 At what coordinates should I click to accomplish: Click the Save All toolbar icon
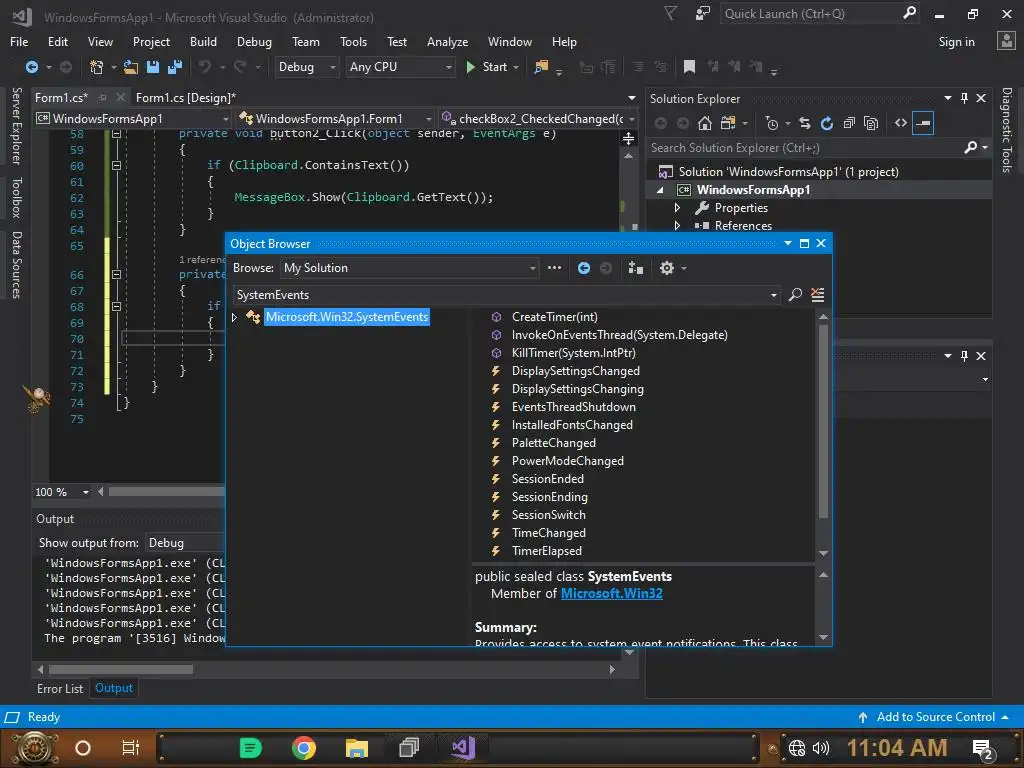point(175,67)
